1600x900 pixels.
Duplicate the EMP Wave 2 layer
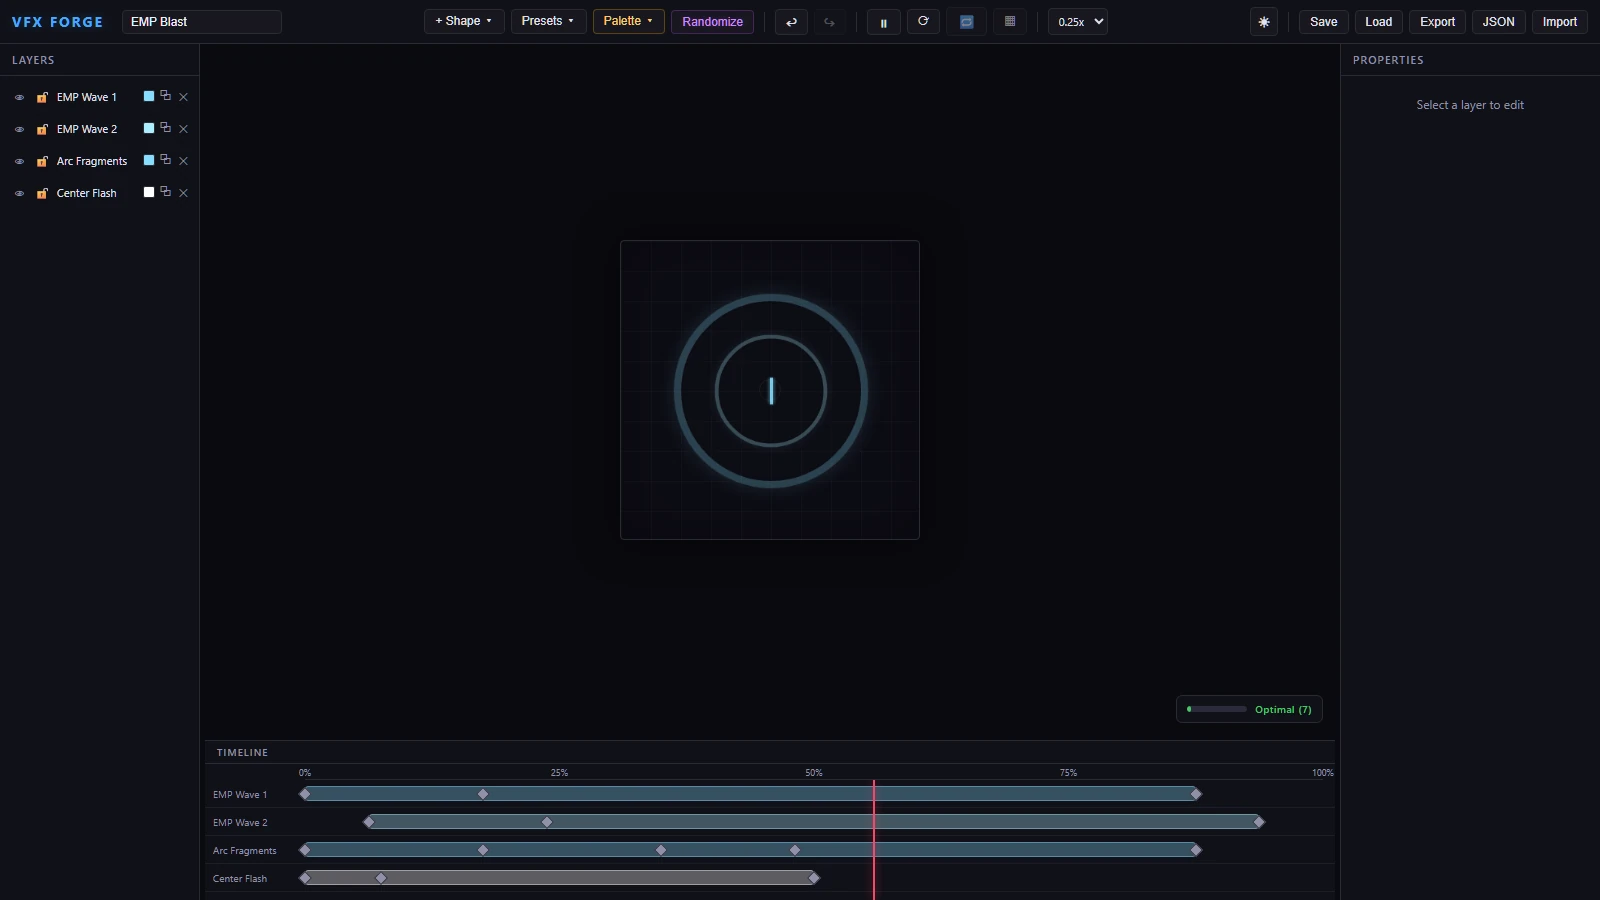click(166, 128)
